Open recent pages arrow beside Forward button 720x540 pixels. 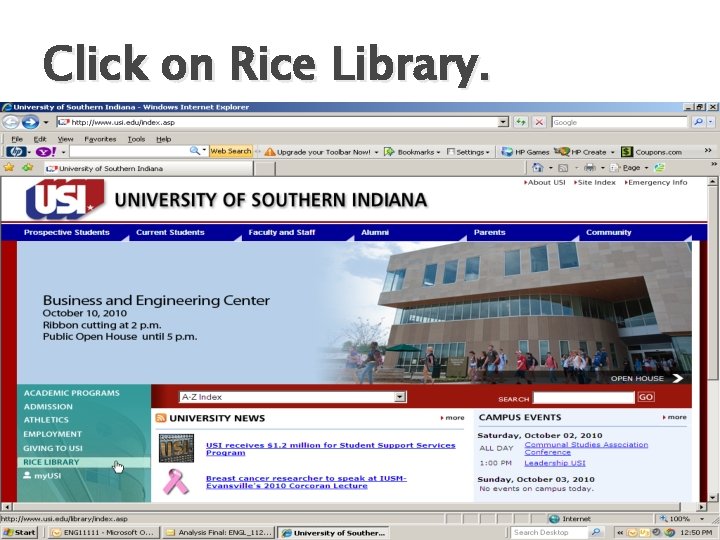[x=46, y=122]
